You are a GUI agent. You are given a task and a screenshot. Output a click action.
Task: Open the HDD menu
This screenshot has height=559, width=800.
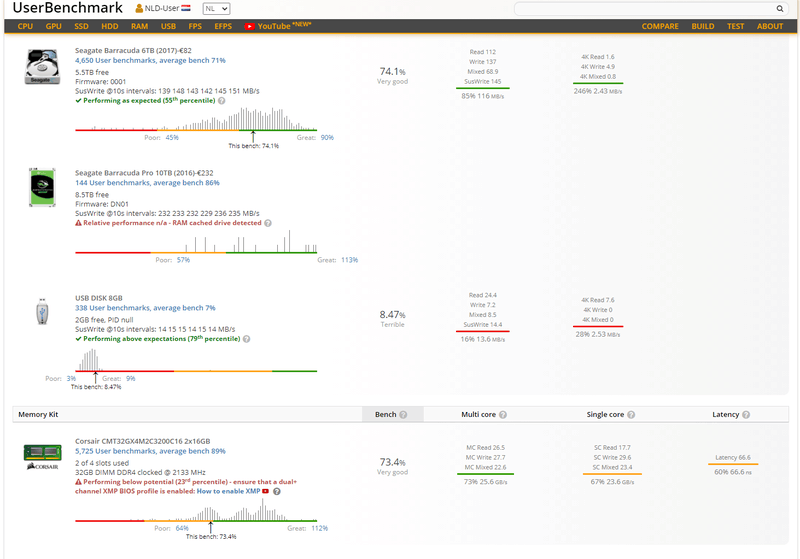(x=110, y=27)
